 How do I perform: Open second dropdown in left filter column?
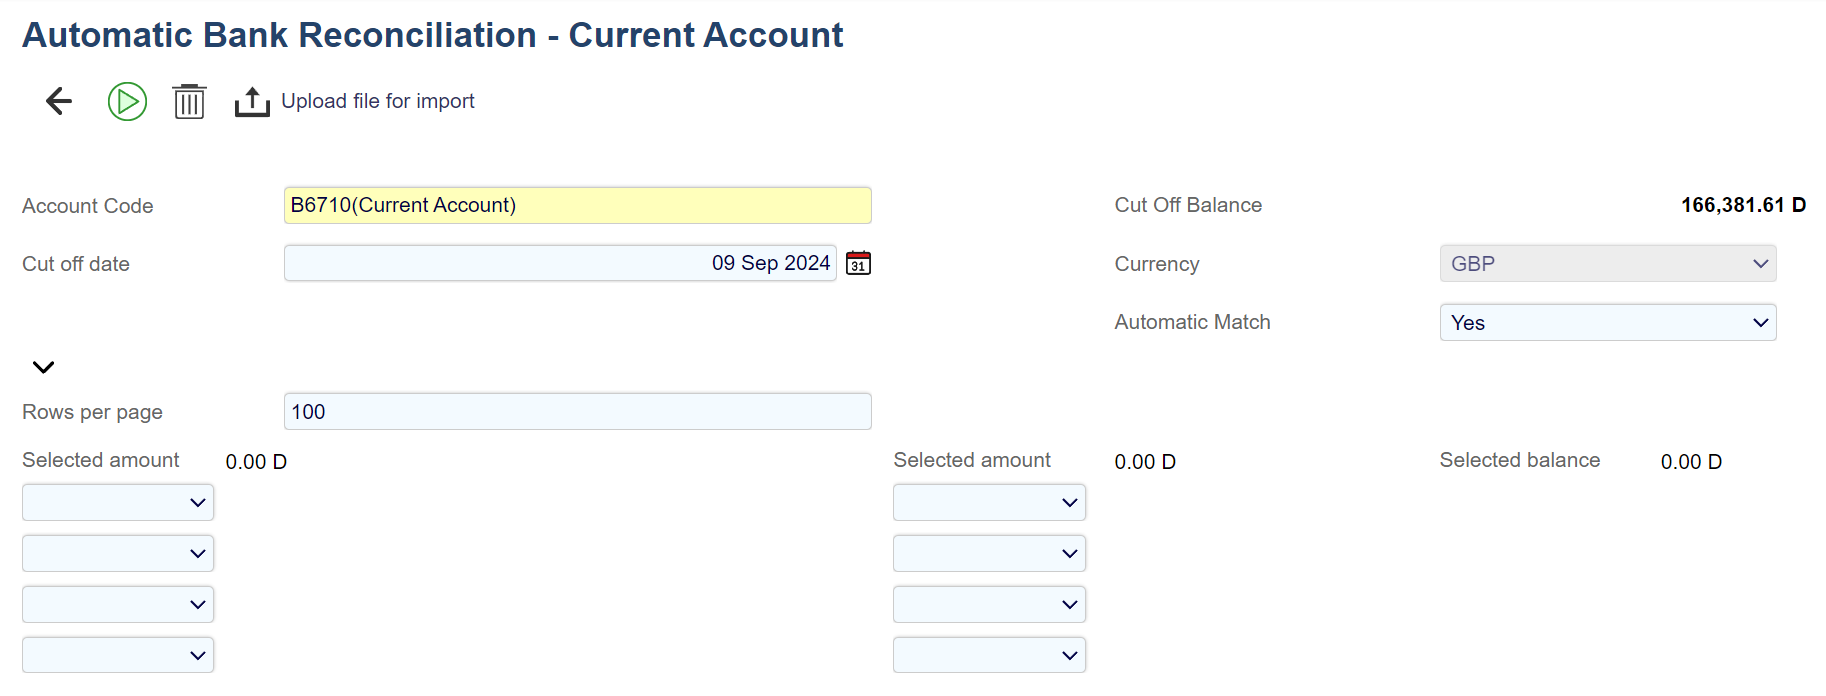pos(118,554)
